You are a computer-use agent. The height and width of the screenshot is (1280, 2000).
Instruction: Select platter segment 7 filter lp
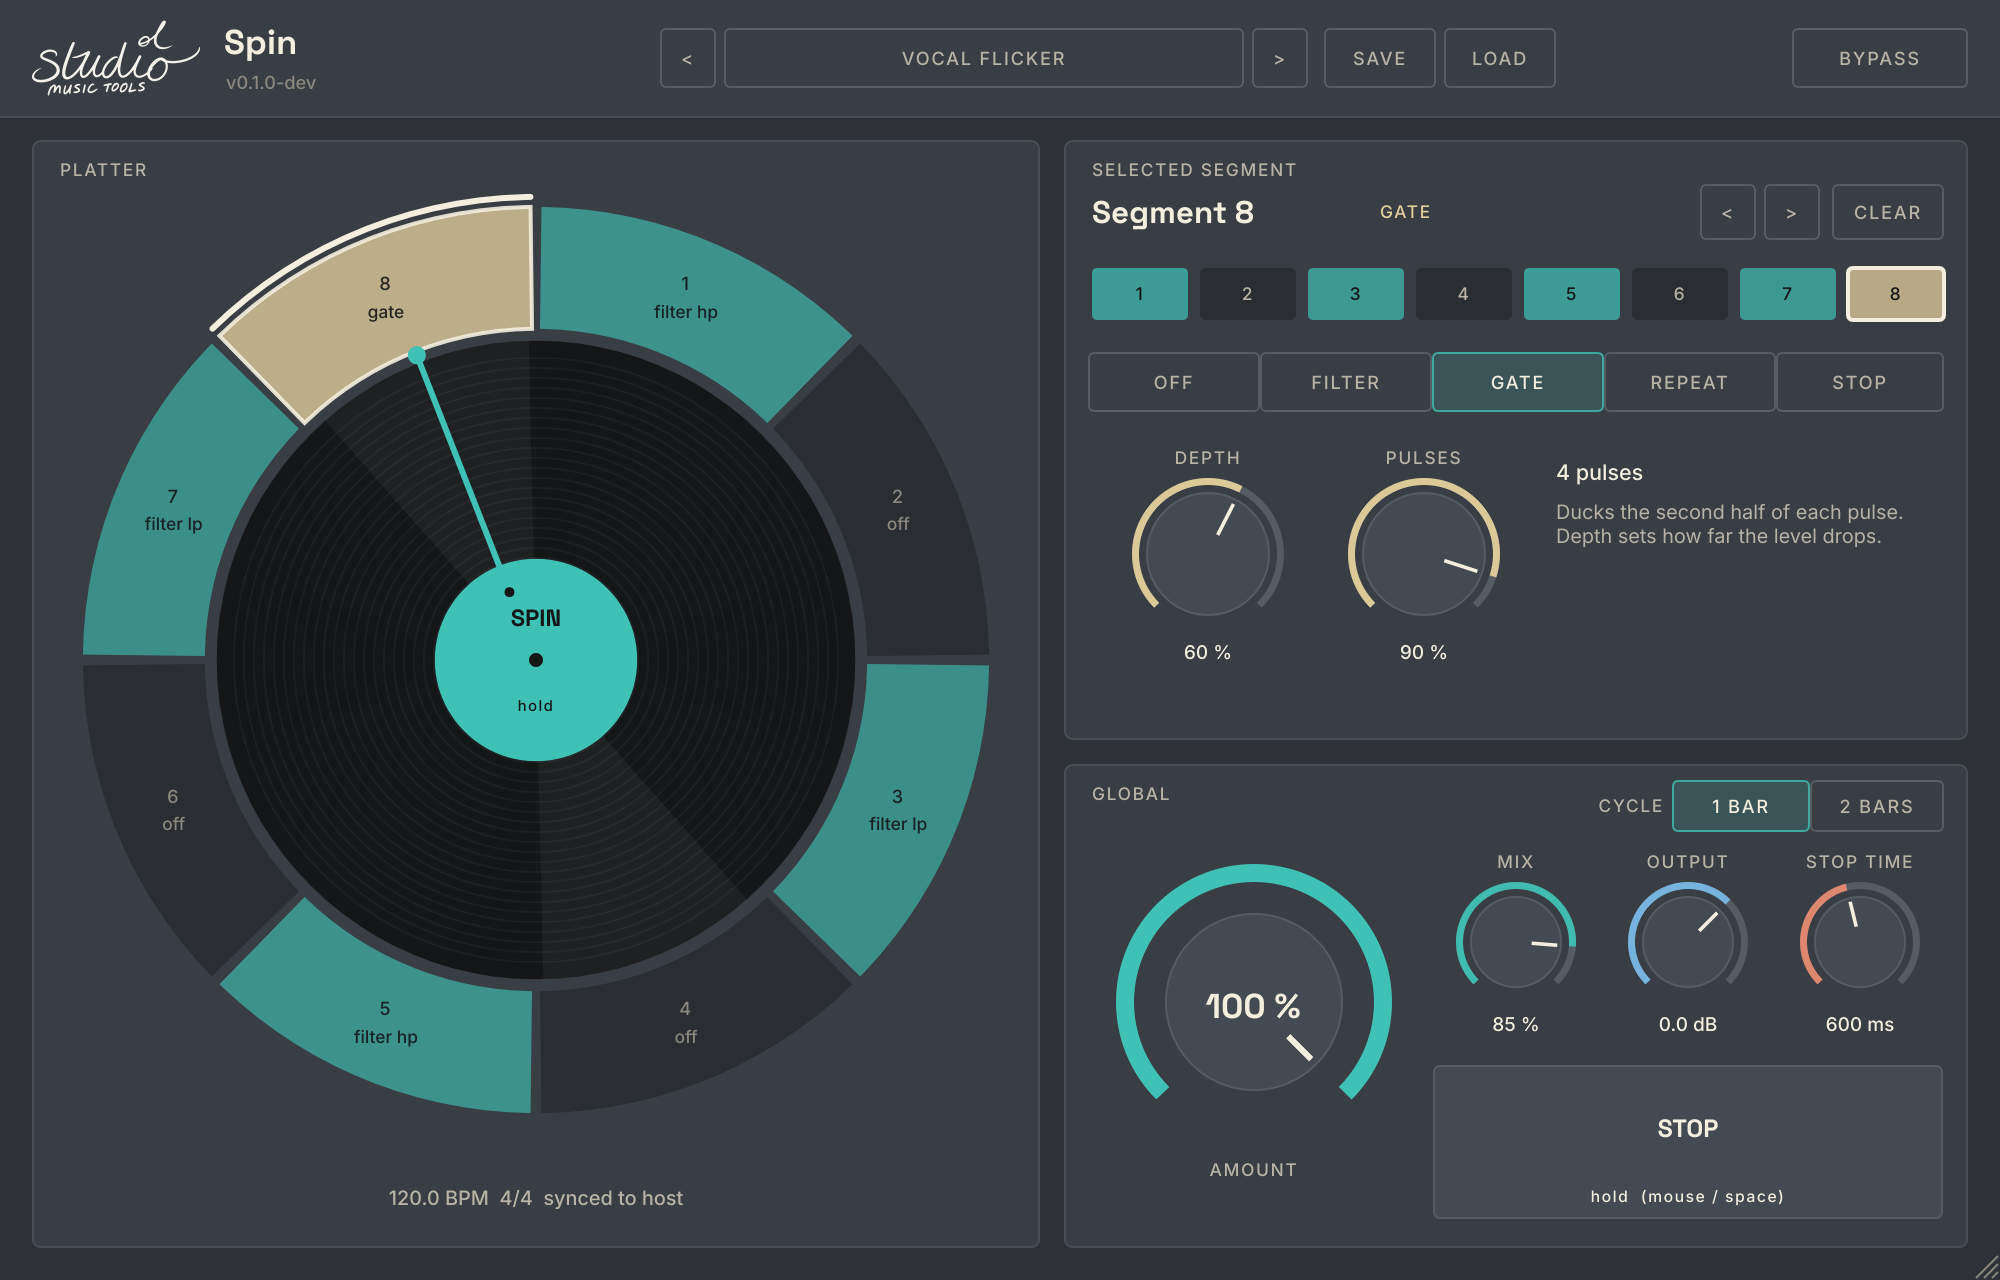point(173,510)
